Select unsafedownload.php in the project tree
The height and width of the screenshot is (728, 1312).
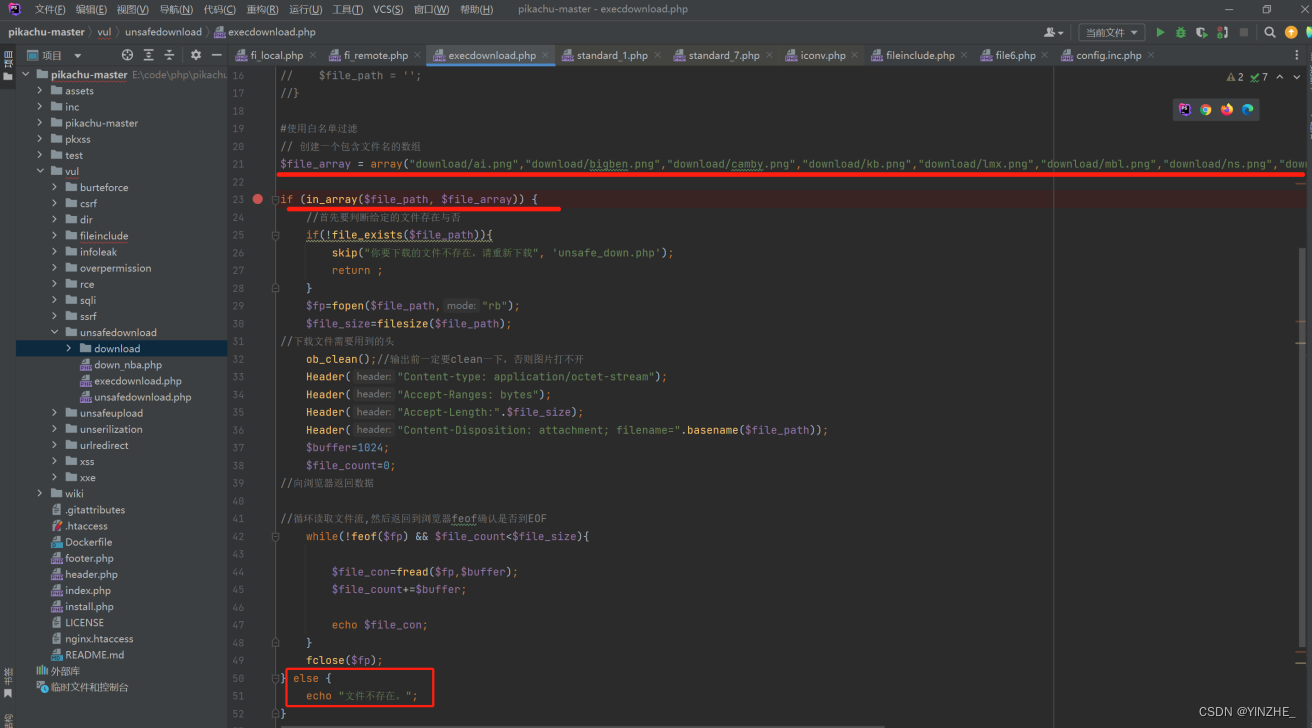pos(142,397)
